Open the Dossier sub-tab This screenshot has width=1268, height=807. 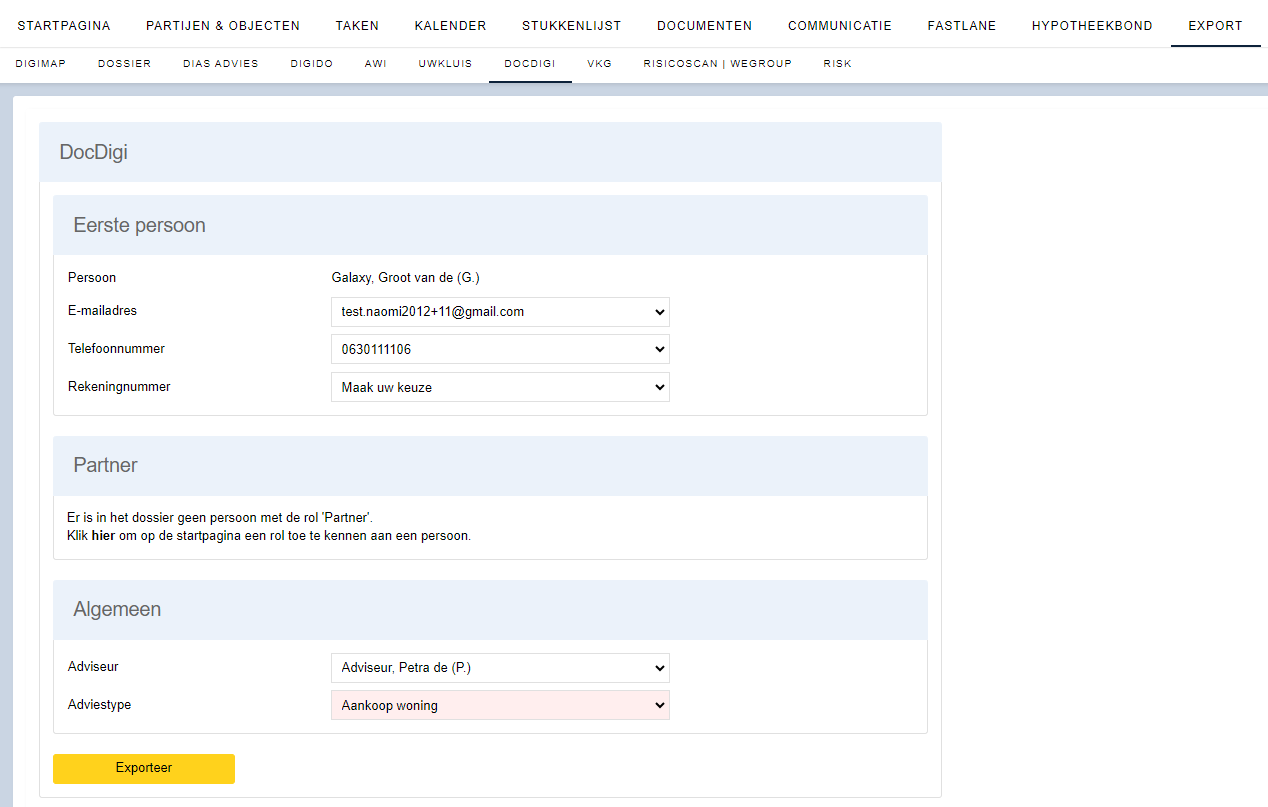click(125, 63)
